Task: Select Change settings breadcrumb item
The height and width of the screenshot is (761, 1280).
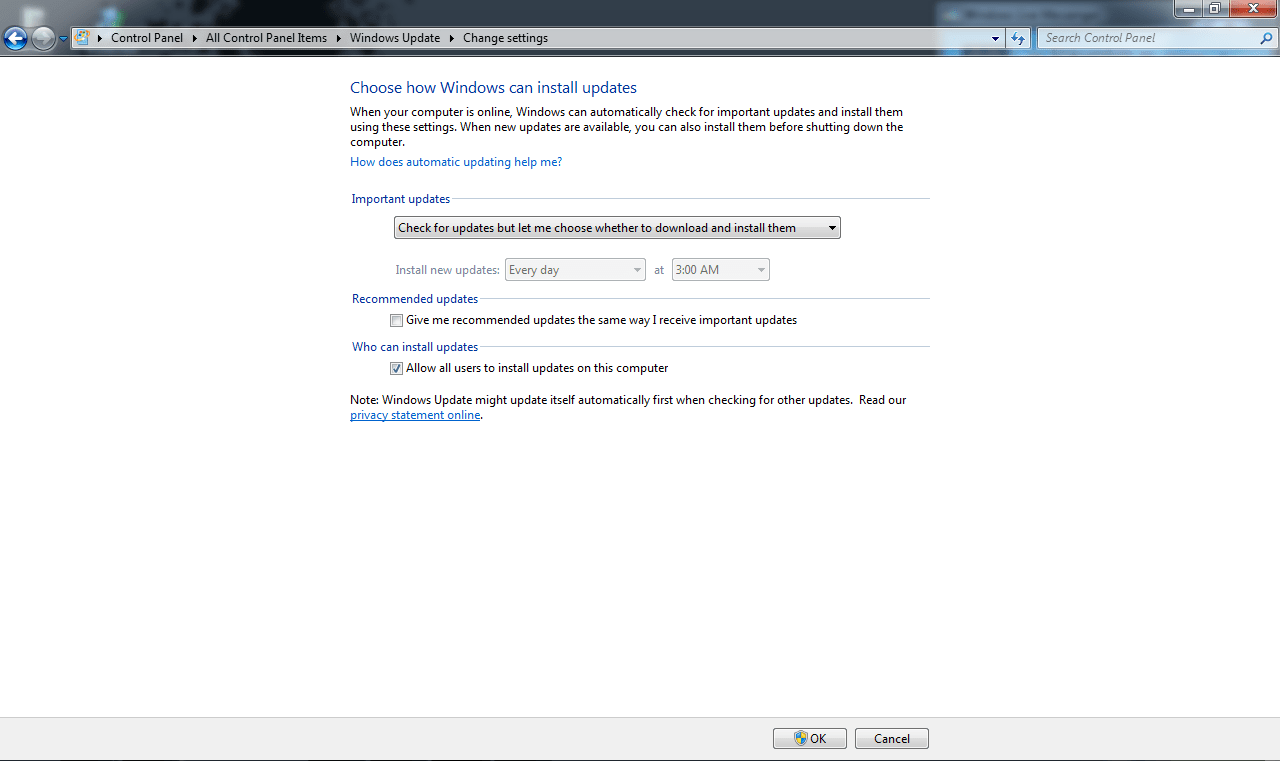Action: [505, 38]
